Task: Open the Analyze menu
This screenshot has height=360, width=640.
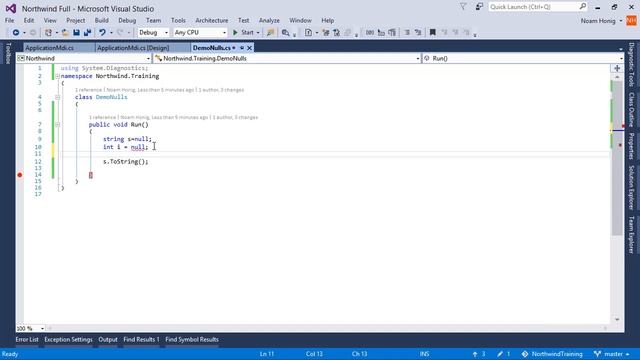Action: point(269,20)
